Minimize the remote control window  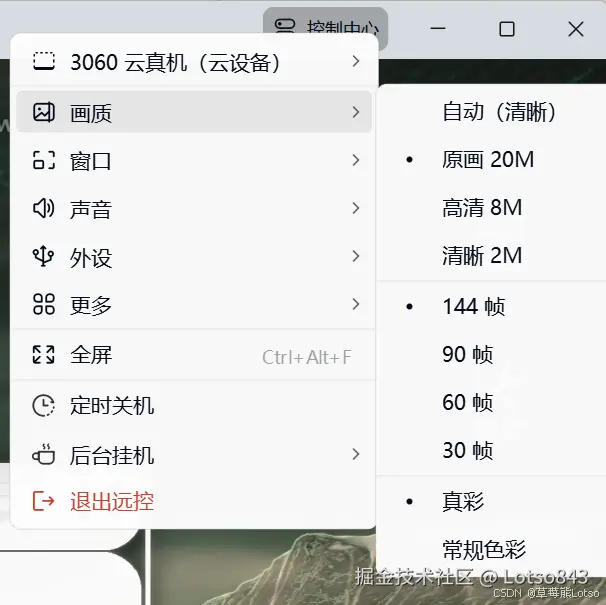click(x=438, y=29)
